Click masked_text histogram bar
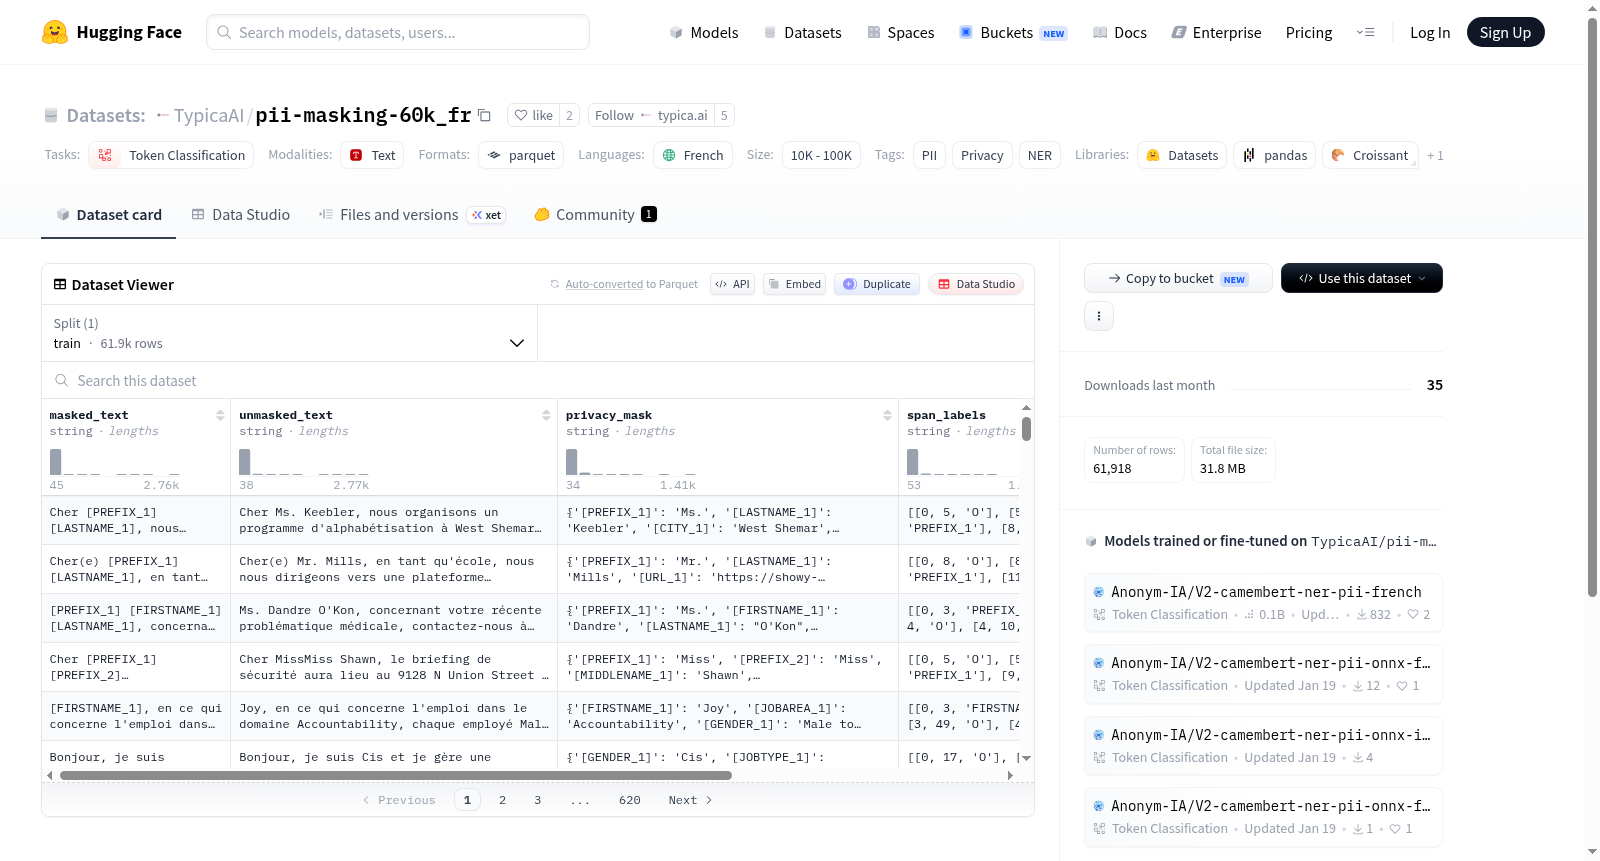Screen dimensions: 1600x861 point(56,461)
